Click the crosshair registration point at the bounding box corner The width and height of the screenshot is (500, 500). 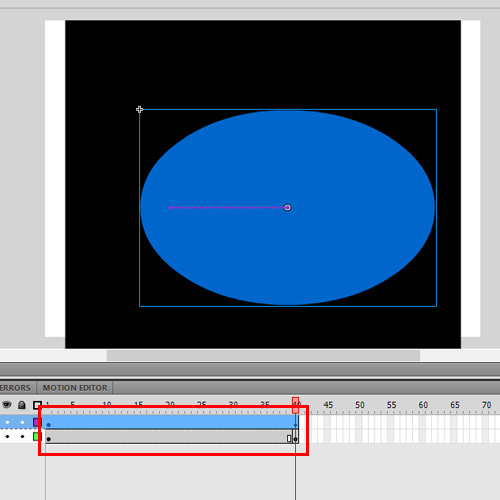click(139, 109)
